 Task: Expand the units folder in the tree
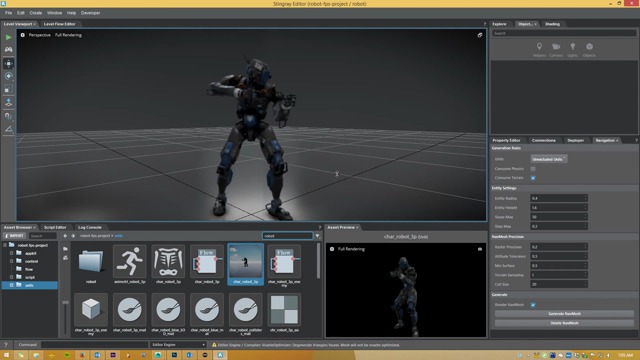click(11, 285)
